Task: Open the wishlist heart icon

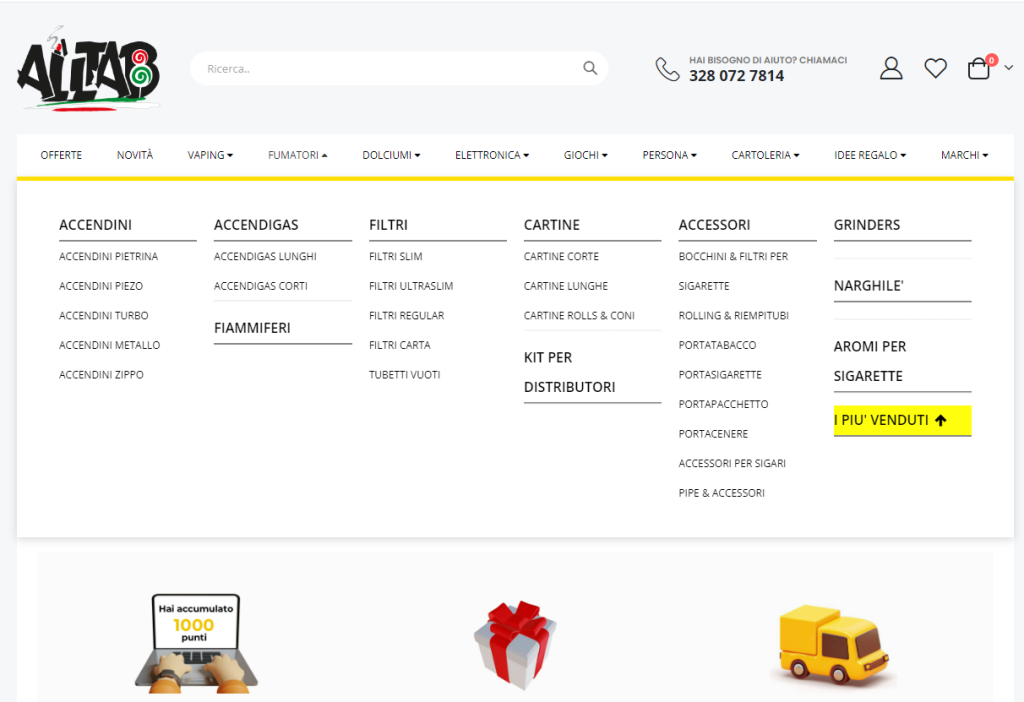Action: tap(935, 68)
